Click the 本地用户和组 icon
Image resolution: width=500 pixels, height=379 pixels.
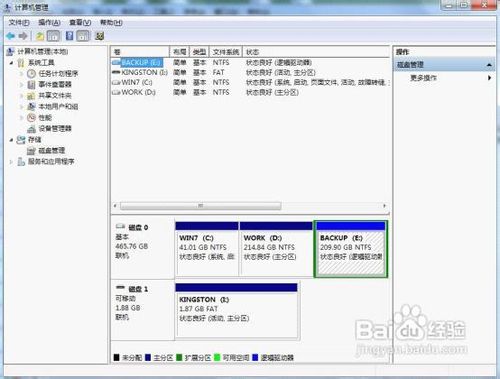pos(31,107)
